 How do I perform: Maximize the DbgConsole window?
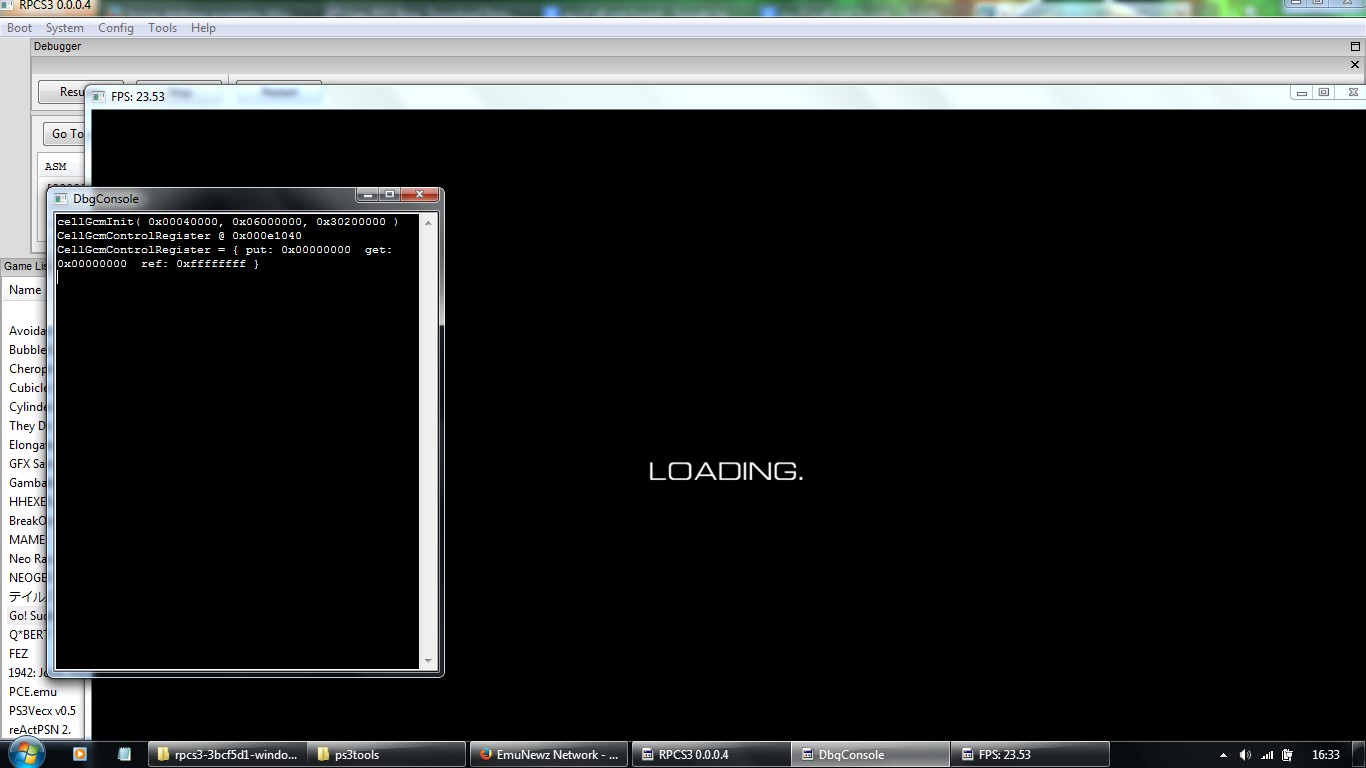coord(390,195)
